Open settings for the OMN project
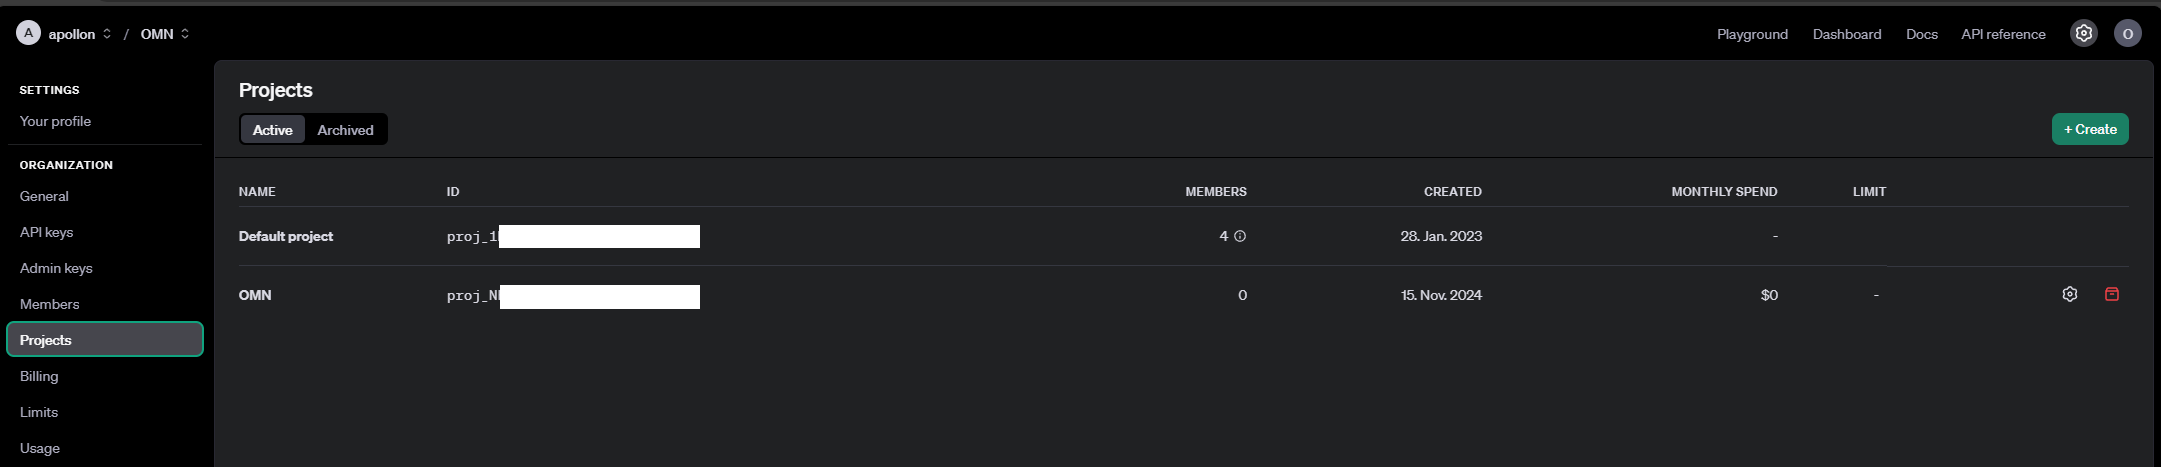This screenshot has width=2161, height=467. (x=2069, y=294)
